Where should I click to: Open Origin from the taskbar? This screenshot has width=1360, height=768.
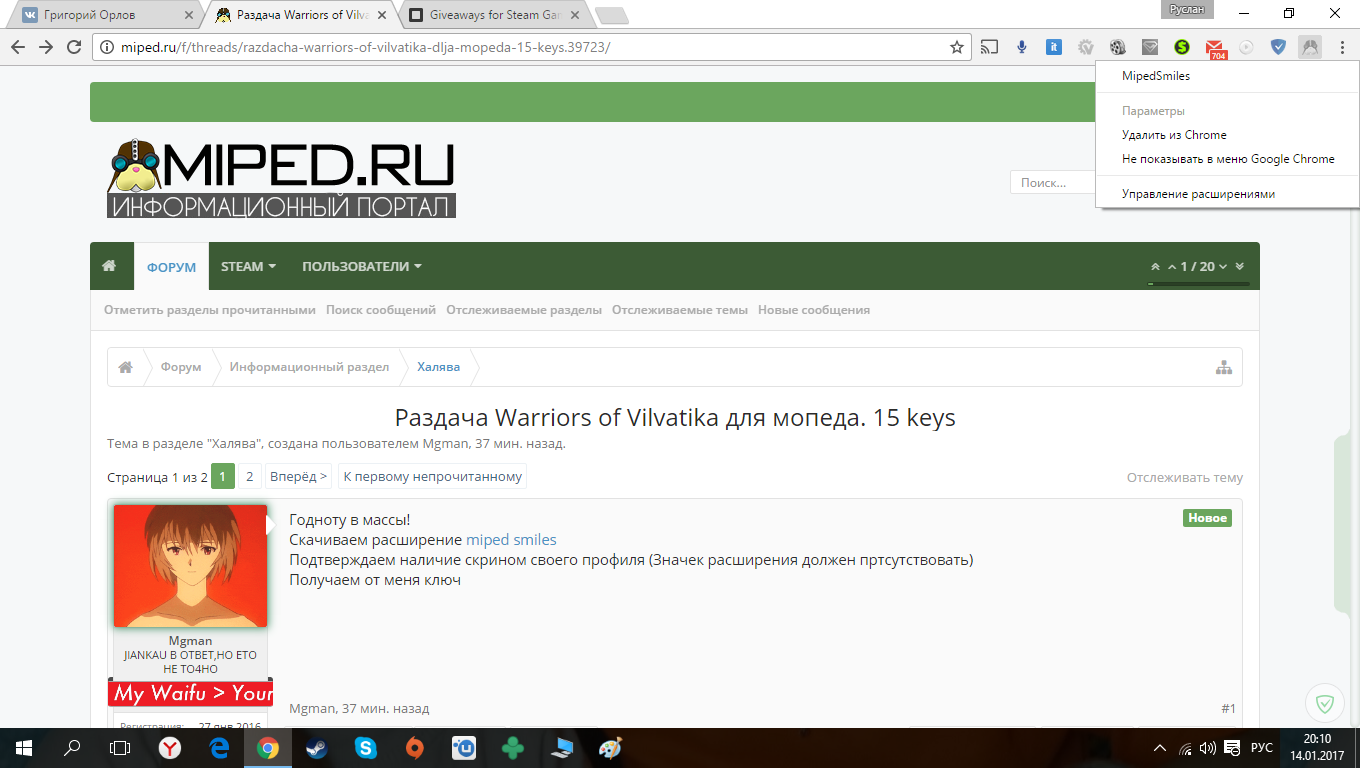tap(414, 747)
